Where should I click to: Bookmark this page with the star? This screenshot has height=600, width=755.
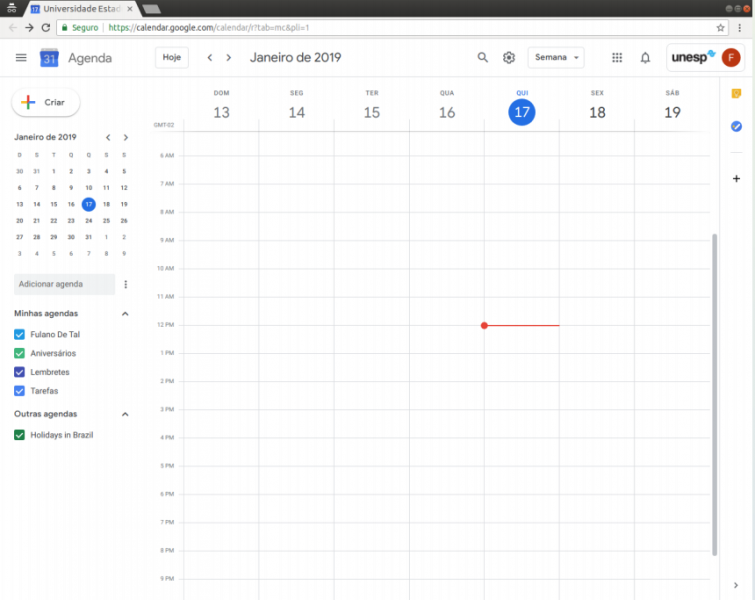pos(720,27)
